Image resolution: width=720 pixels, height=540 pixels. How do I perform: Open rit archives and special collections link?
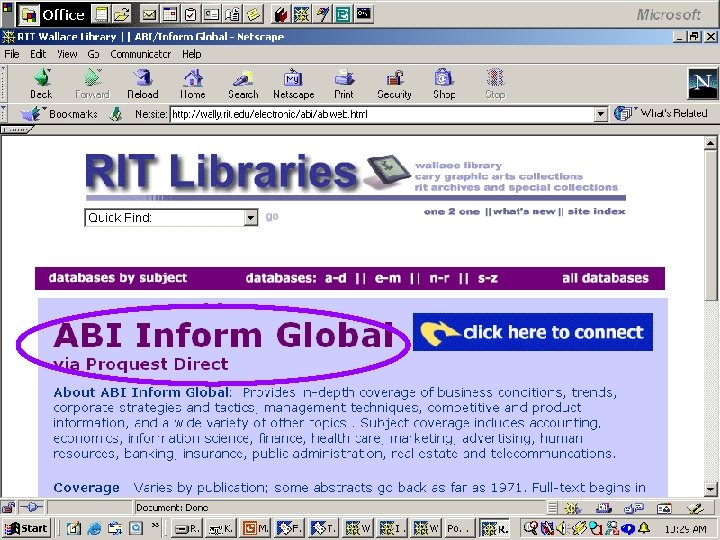pos(516,187)
